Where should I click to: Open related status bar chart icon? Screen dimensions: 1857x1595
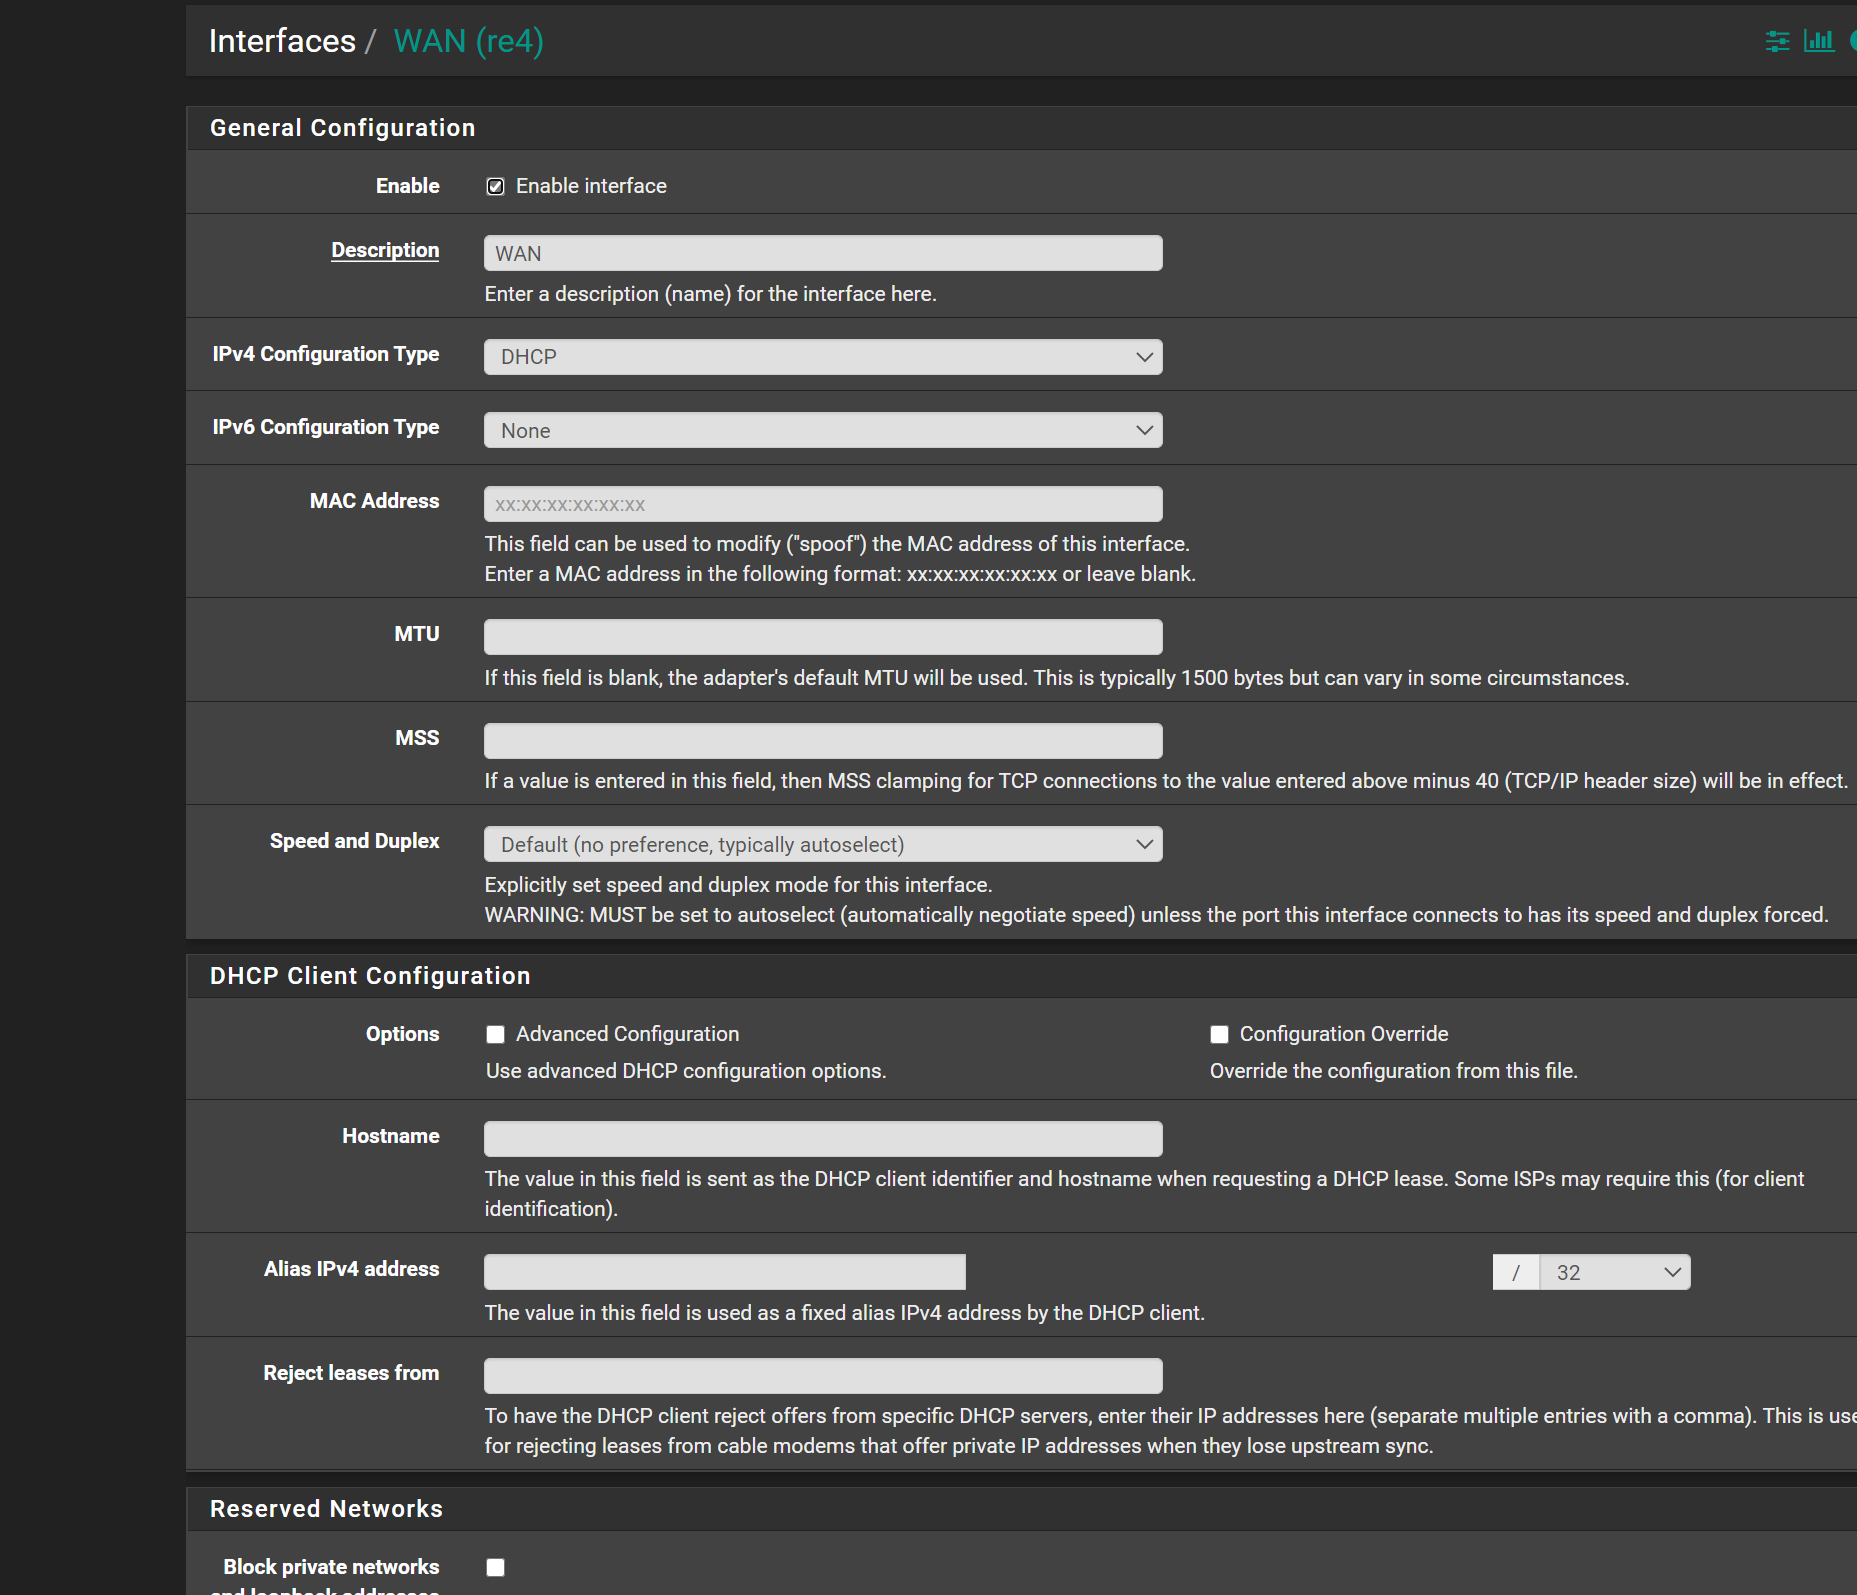click(x=1818, y=41)
